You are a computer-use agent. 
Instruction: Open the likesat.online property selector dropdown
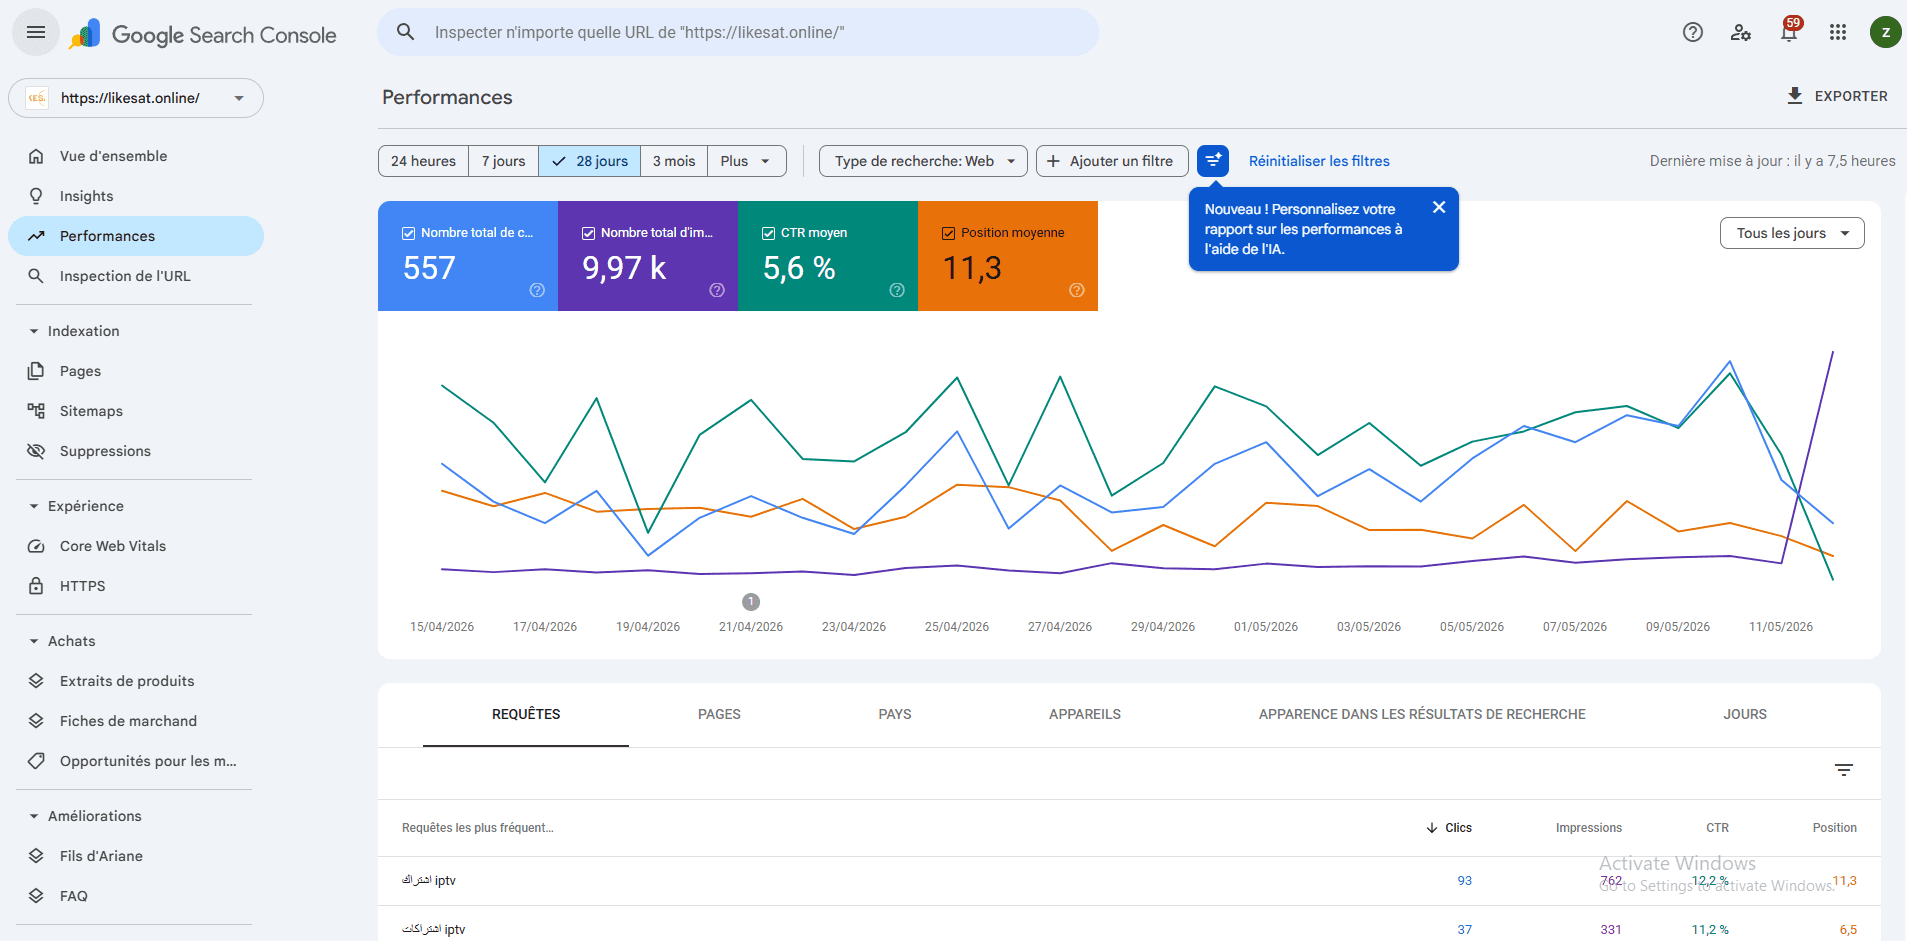(x=136, y=98)
